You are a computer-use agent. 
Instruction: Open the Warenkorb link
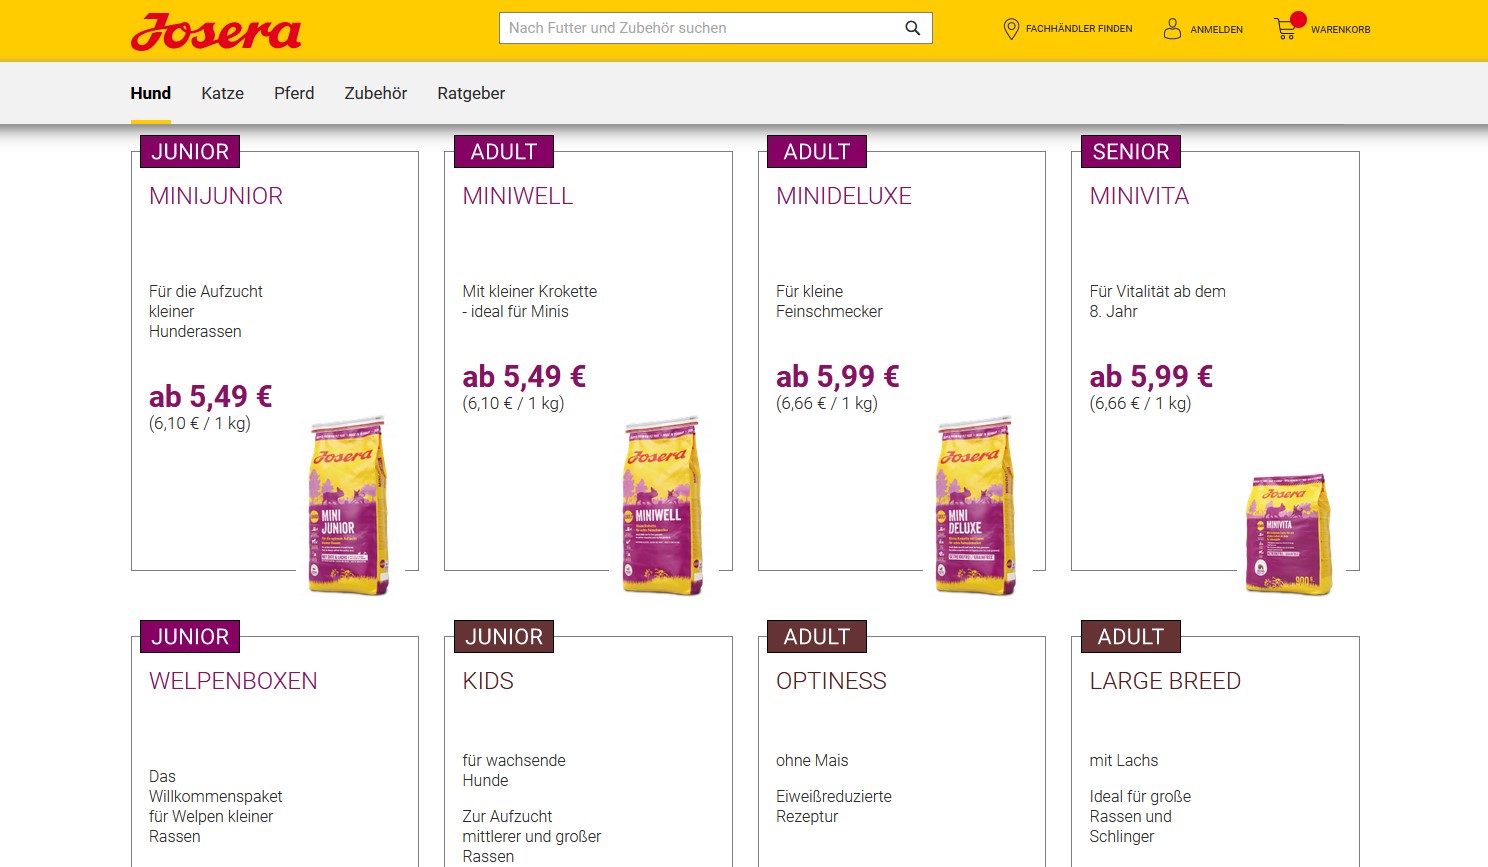[1340, 30]
